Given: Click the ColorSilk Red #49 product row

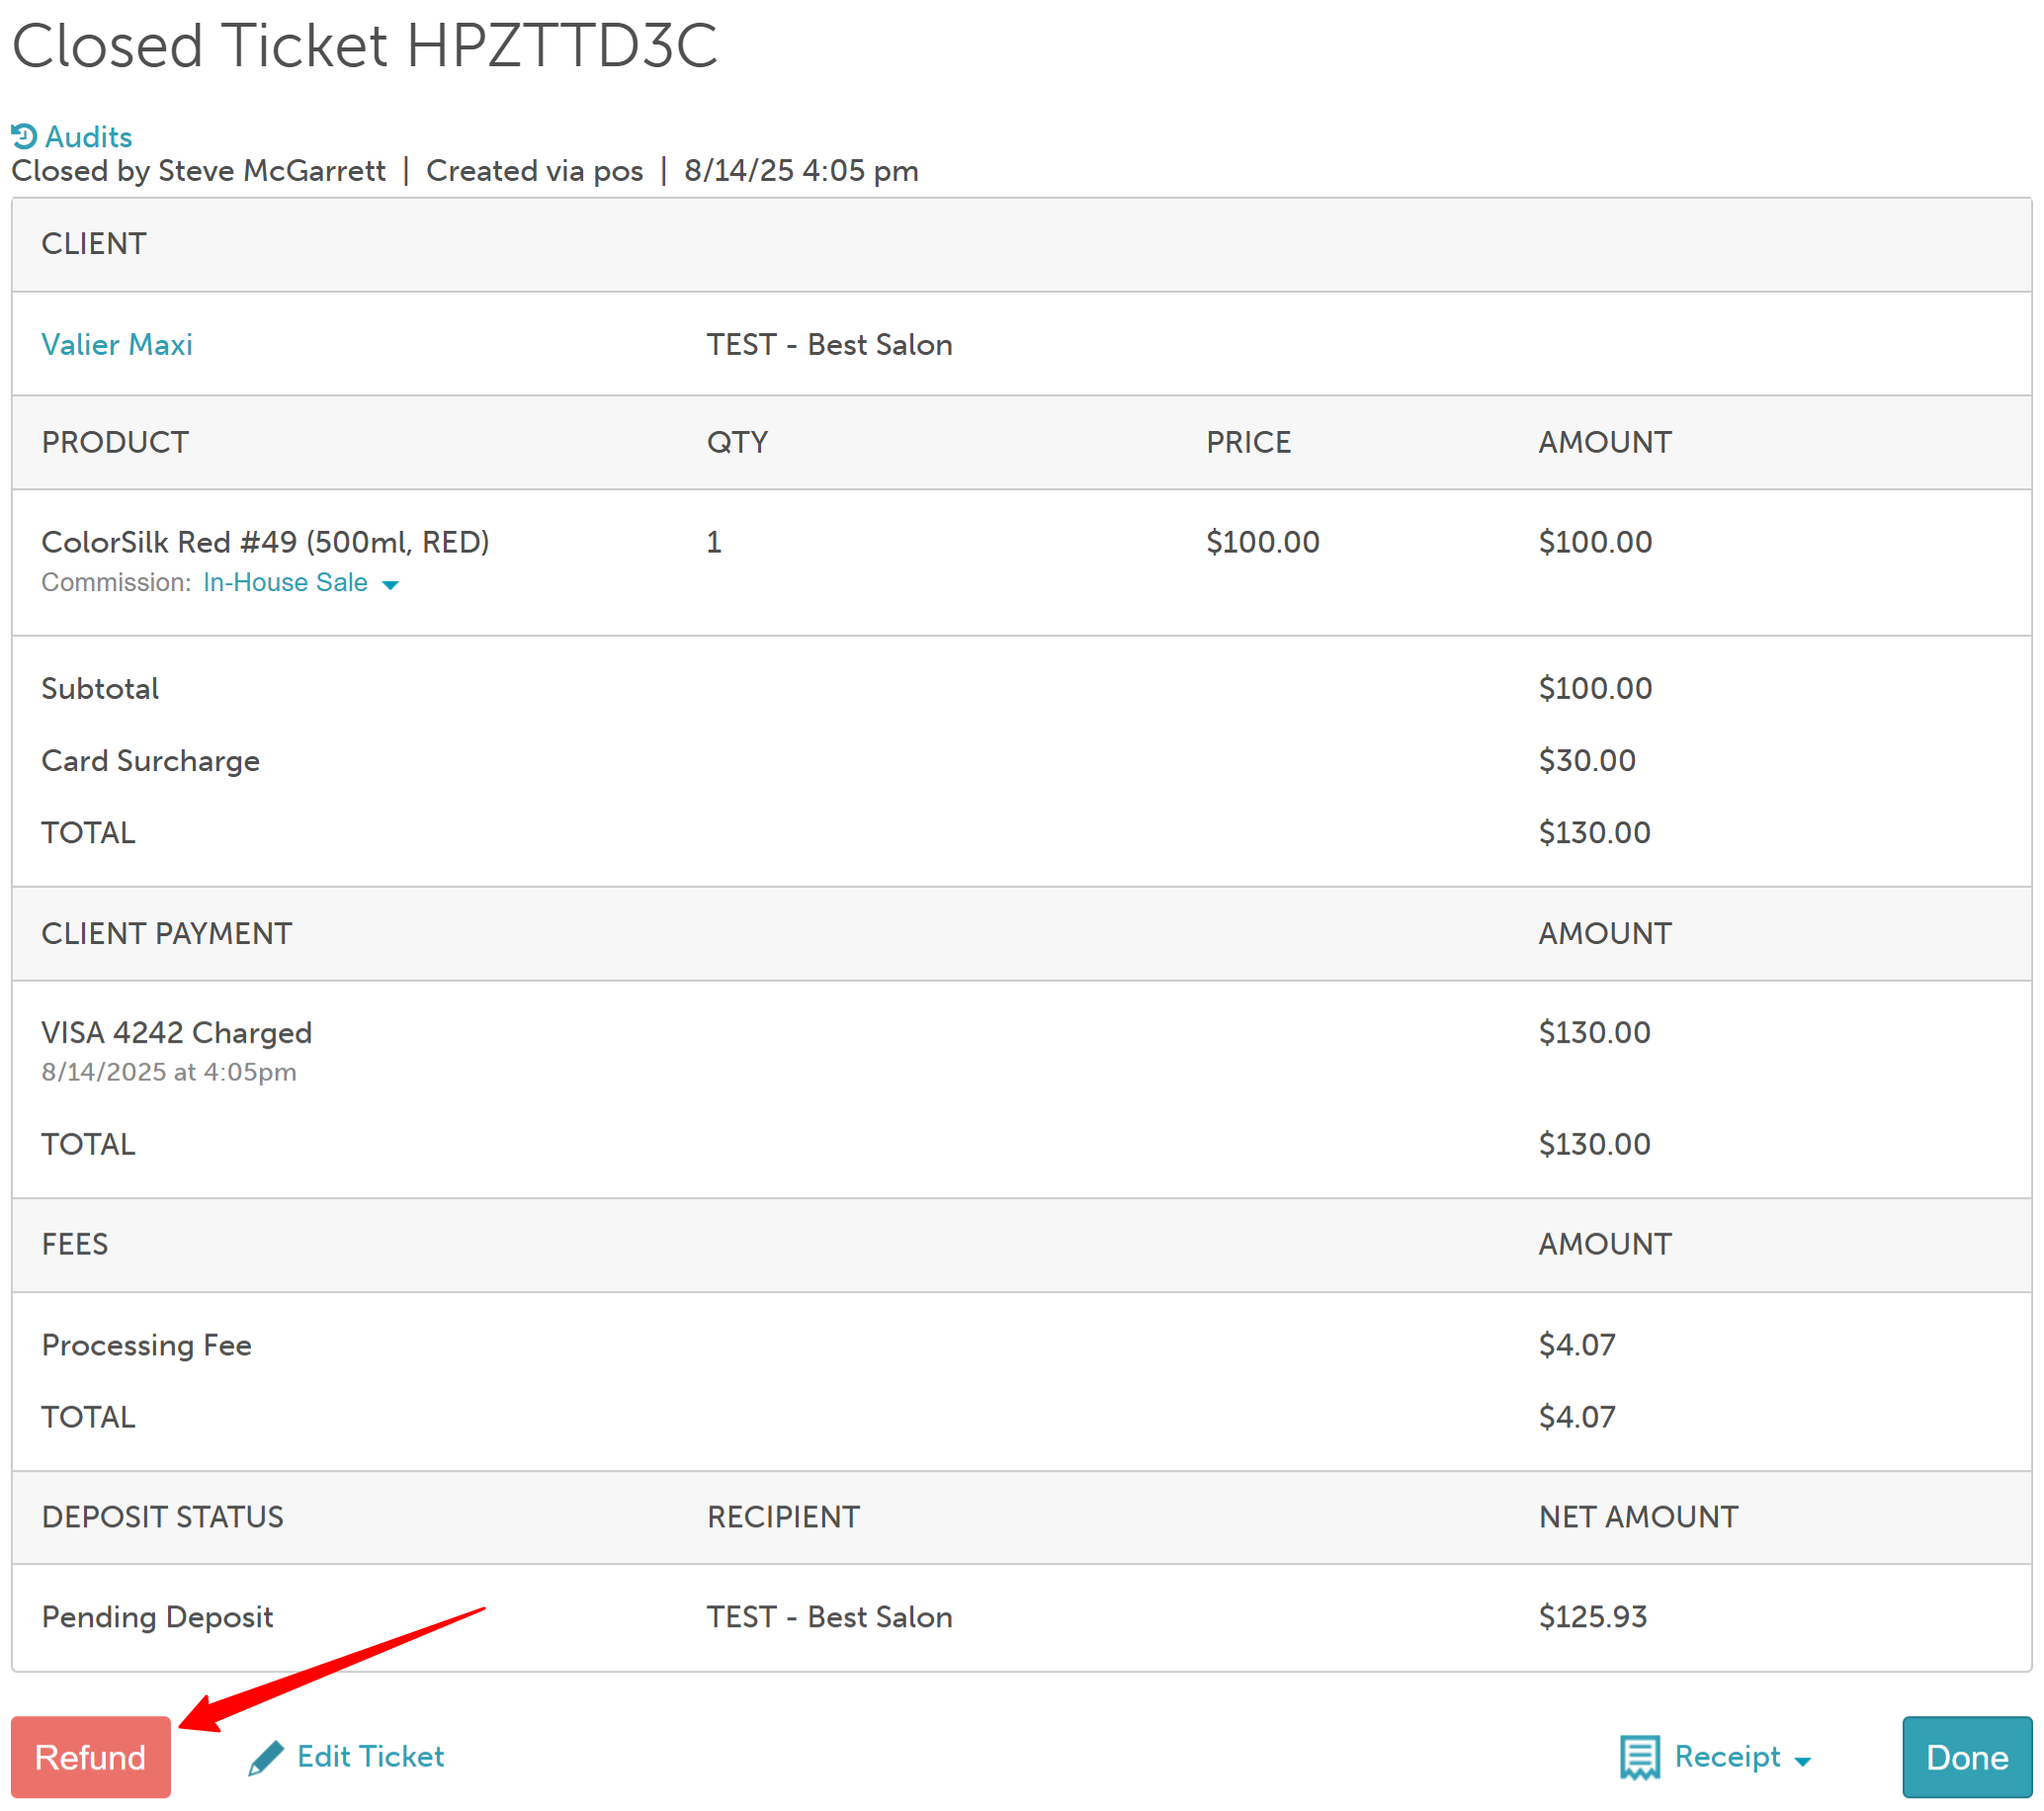Looking at the screenshot, I should 265,542.
